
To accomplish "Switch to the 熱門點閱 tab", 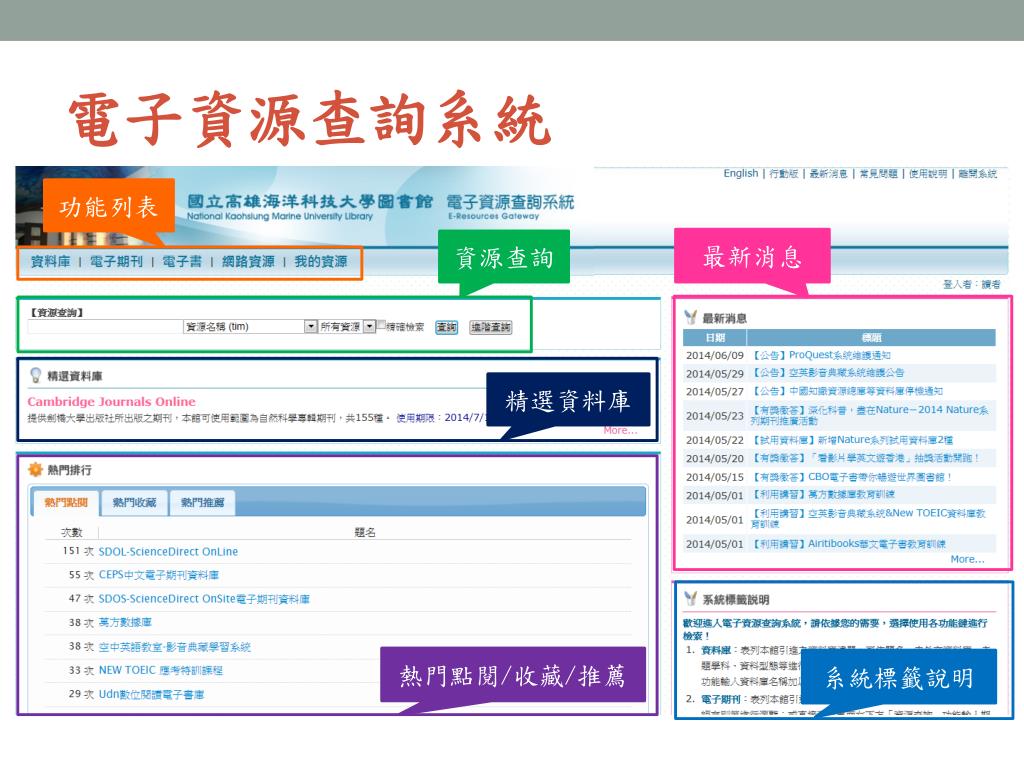I will click(x=65, y=502).
